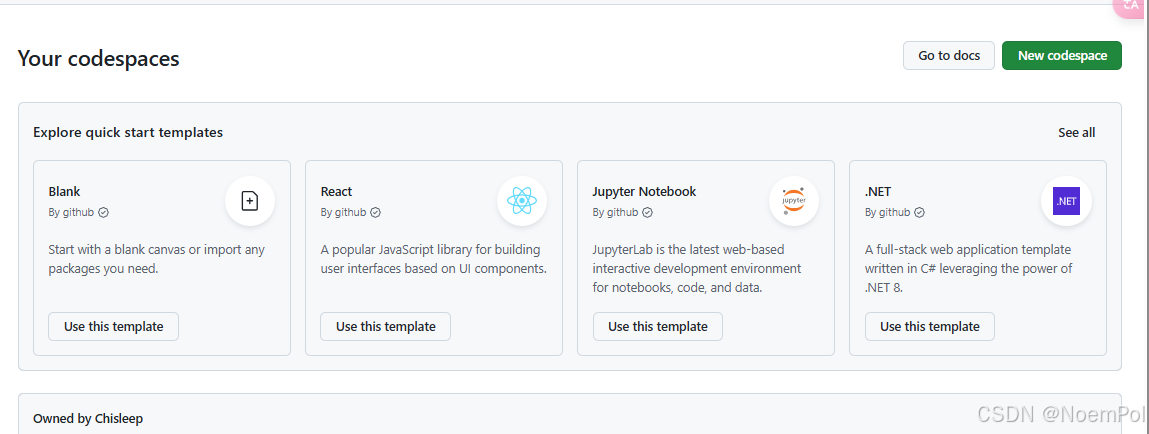1149x434 pixels.
Task: Click the purple .NET logo icon
Action: (x=1066, y=201)
